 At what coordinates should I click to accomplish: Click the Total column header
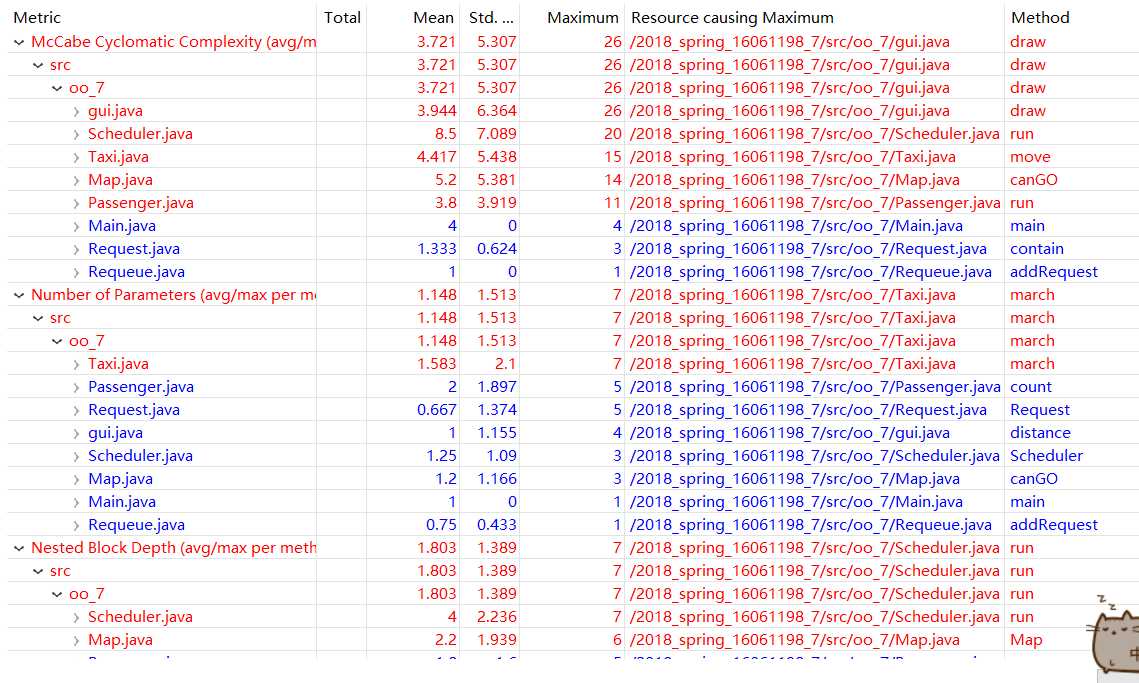[342, 18]
